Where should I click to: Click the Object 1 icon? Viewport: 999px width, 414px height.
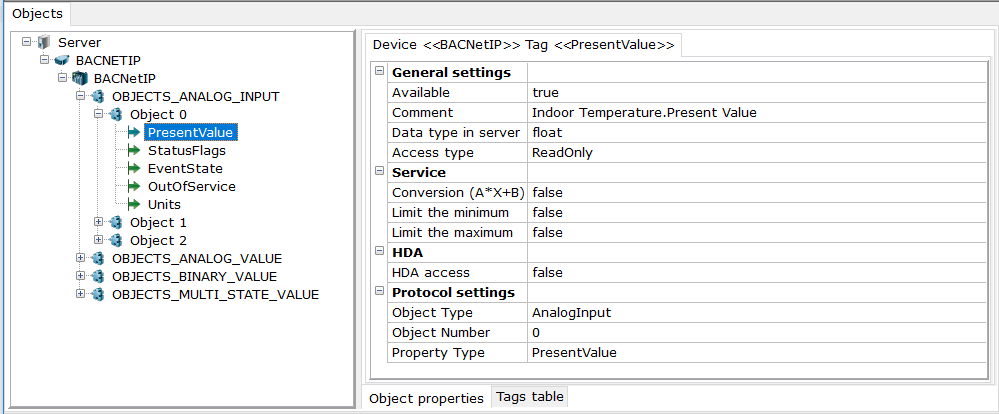pos(115,223)
